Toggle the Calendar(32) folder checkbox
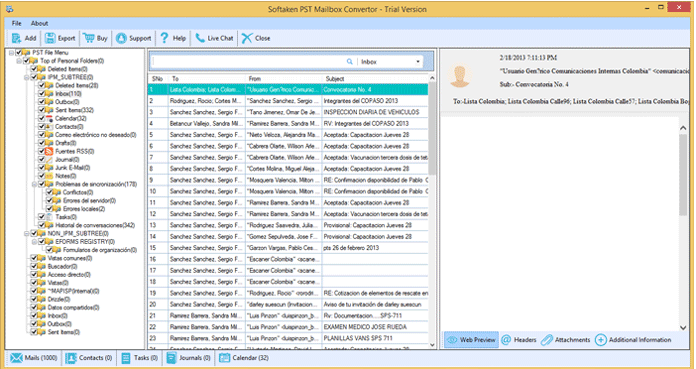This screenshot has width=696, height=369. [x=42, y=119]
